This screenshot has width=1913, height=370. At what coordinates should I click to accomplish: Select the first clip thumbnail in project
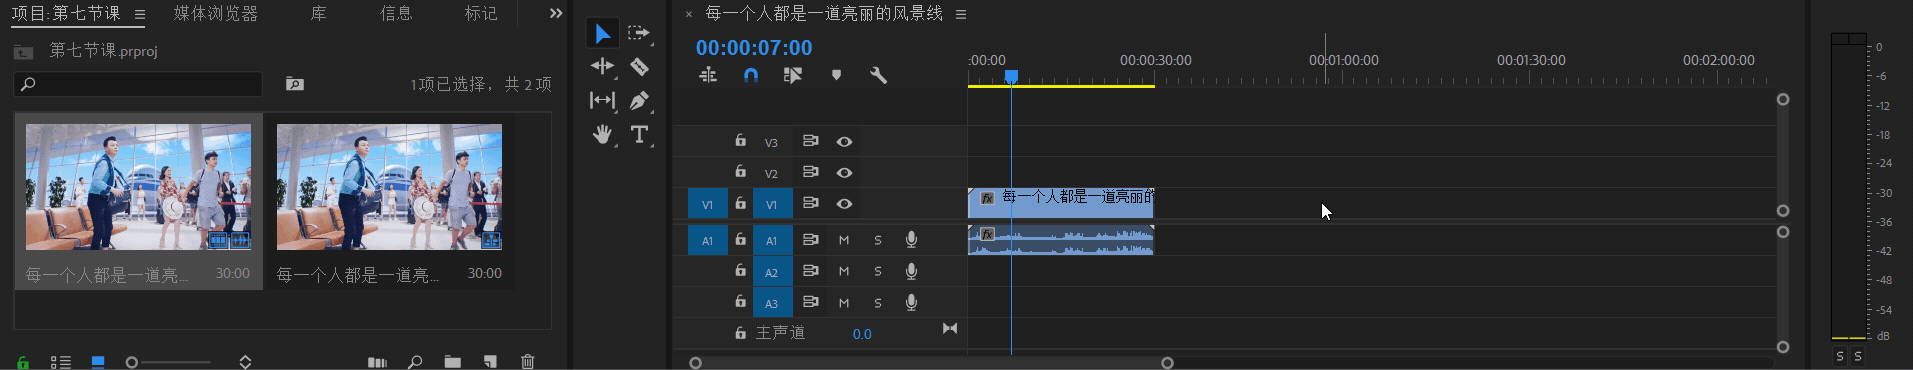pos(138,187)
